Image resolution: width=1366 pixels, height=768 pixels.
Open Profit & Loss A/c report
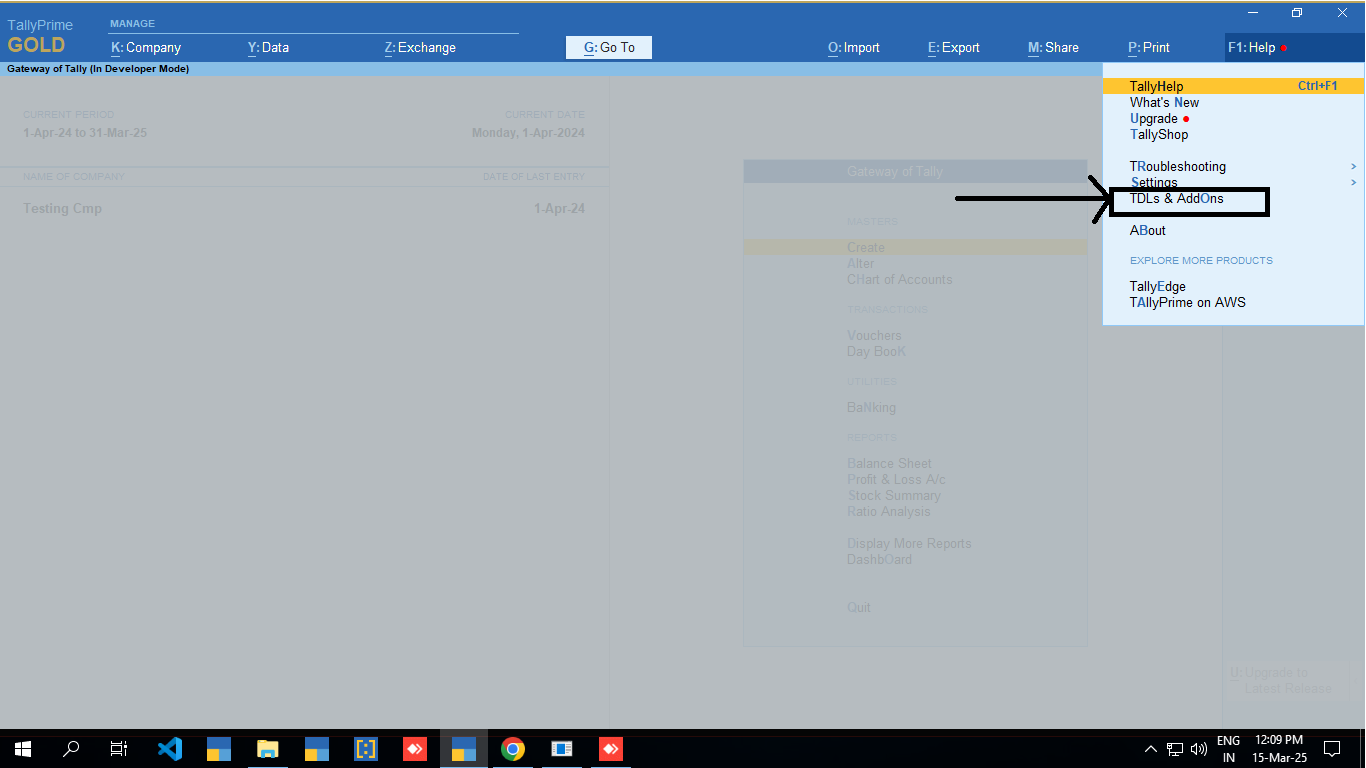point(896,479)
